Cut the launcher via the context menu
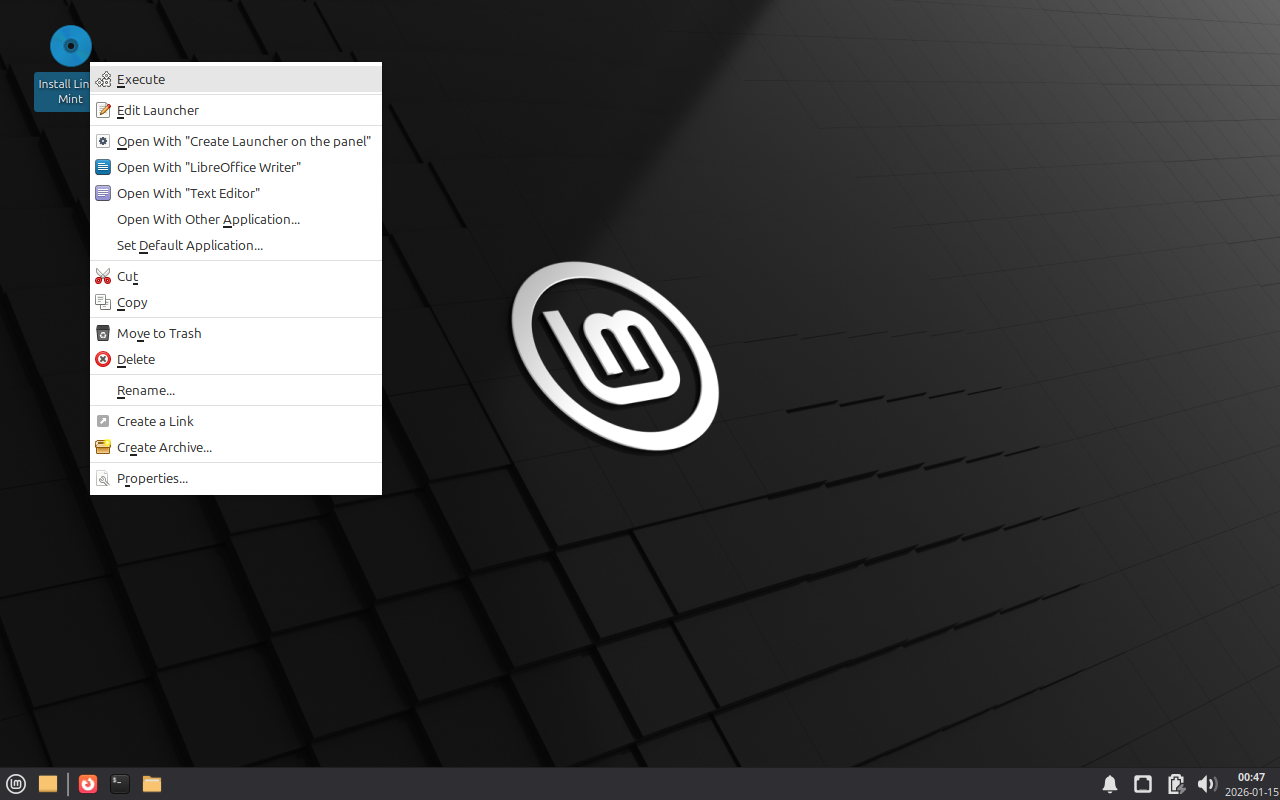 (236, 276)
